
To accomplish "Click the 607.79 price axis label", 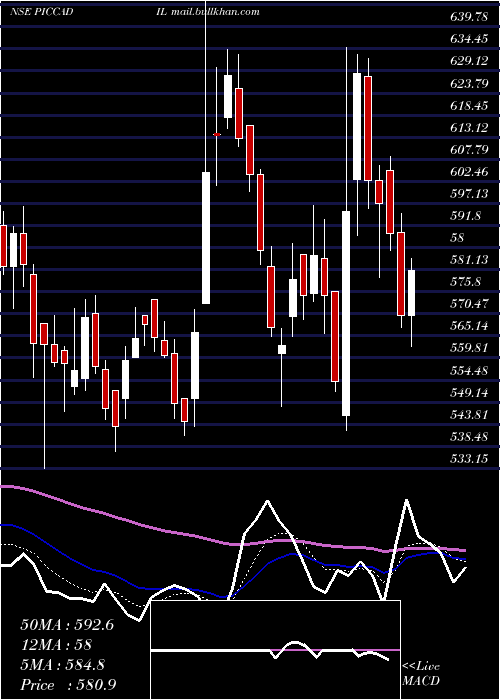I will pos(469,150).
